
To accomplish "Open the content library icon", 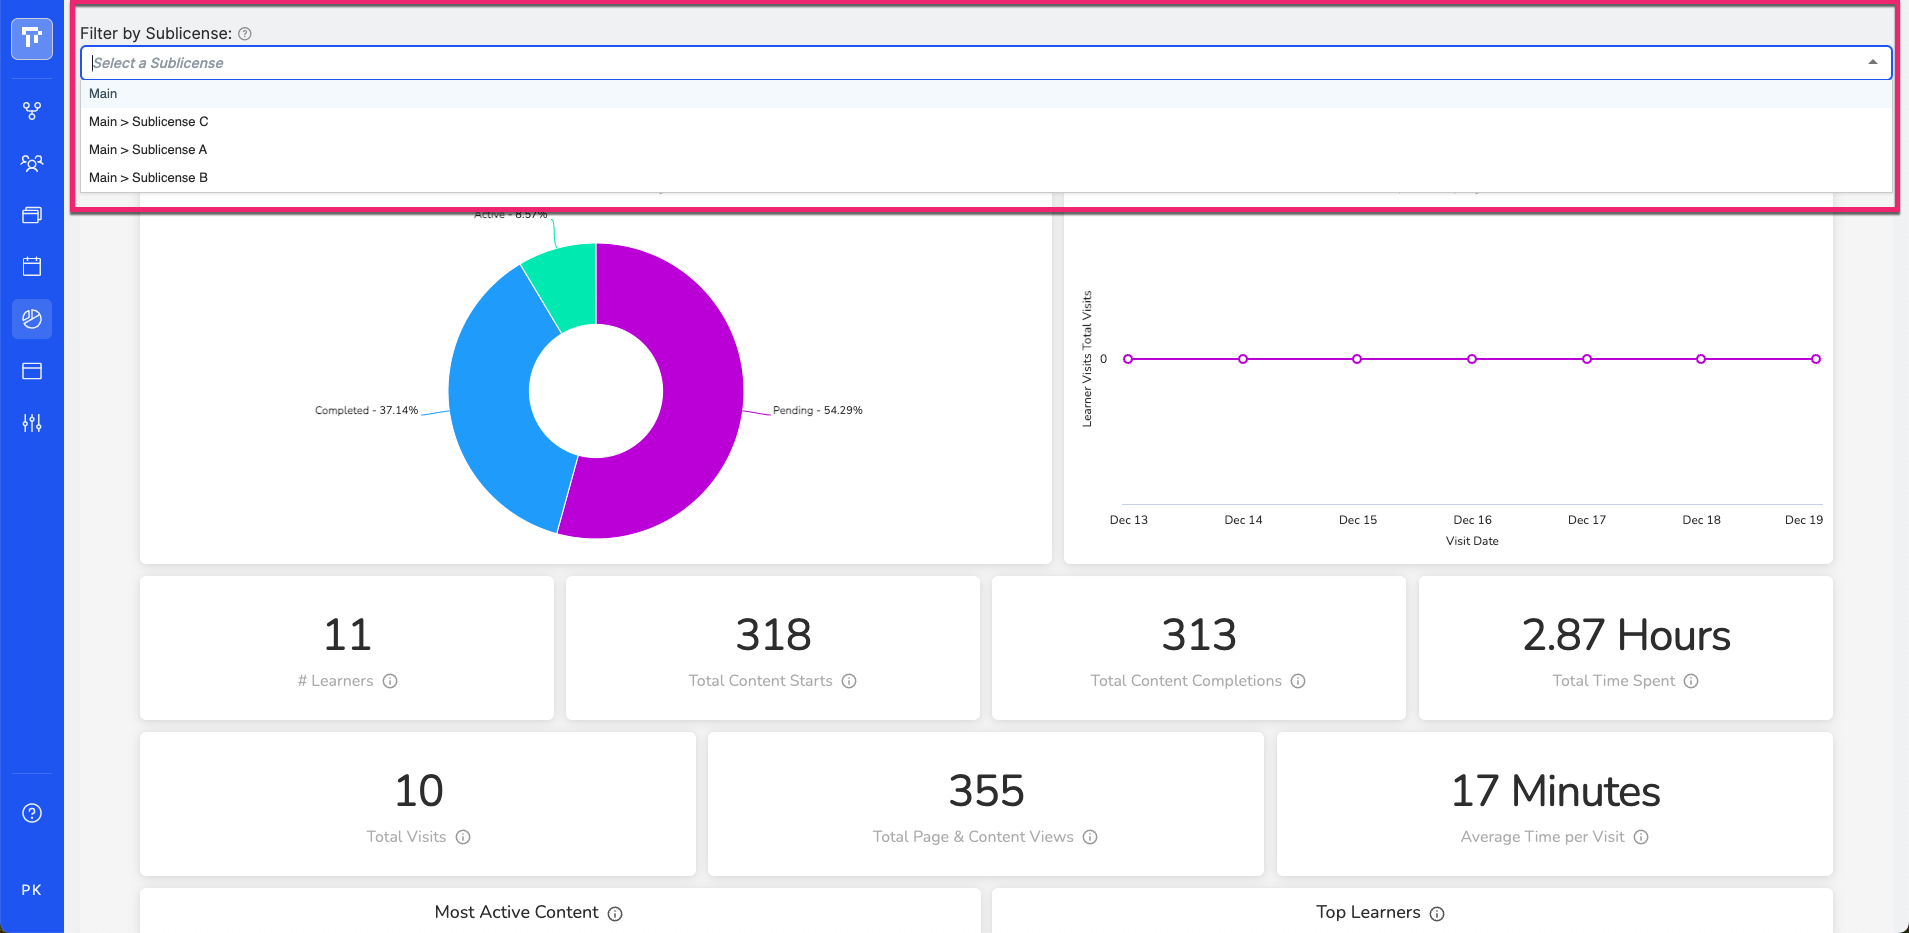I will pyautogui.click(x=32, y=215).
